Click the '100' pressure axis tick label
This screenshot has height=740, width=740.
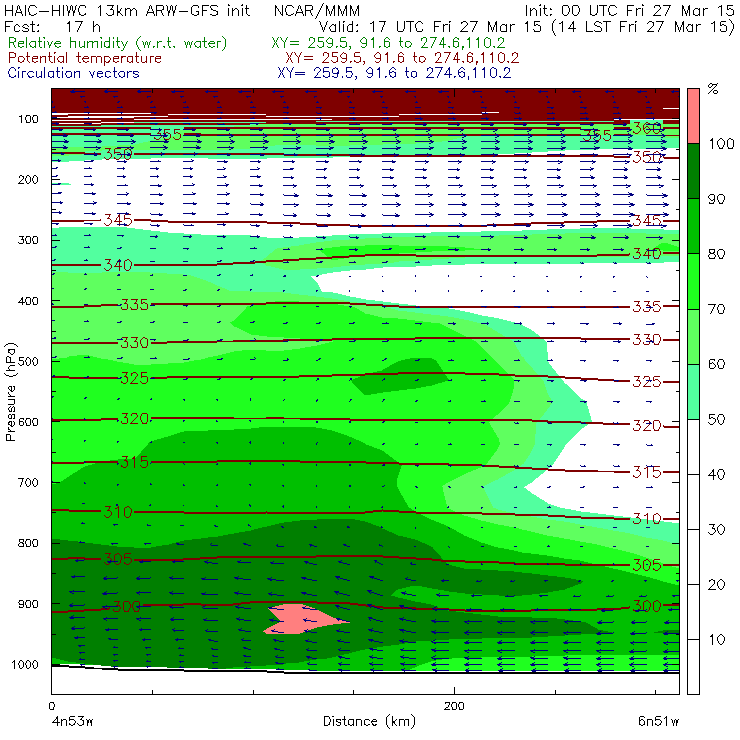point(28,119)
